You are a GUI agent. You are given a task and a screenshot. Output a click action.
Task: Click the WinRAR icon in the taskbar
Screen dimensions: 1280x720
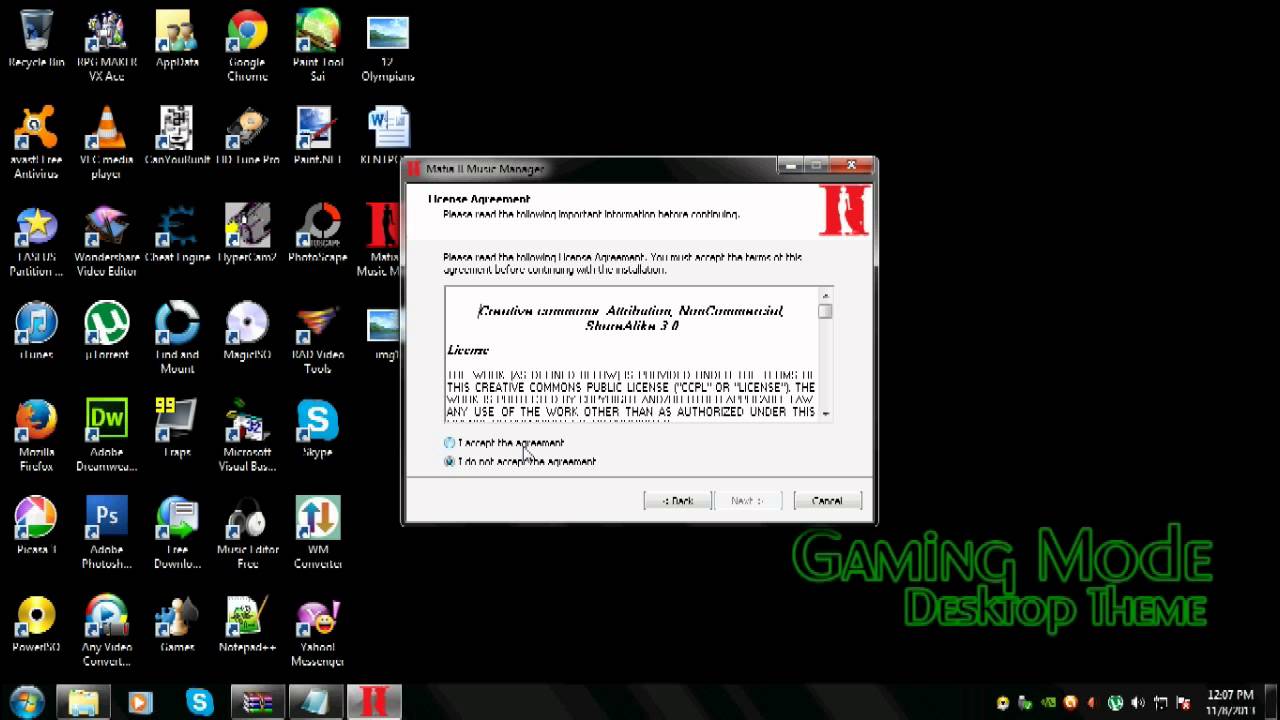(x=258, y=702)
